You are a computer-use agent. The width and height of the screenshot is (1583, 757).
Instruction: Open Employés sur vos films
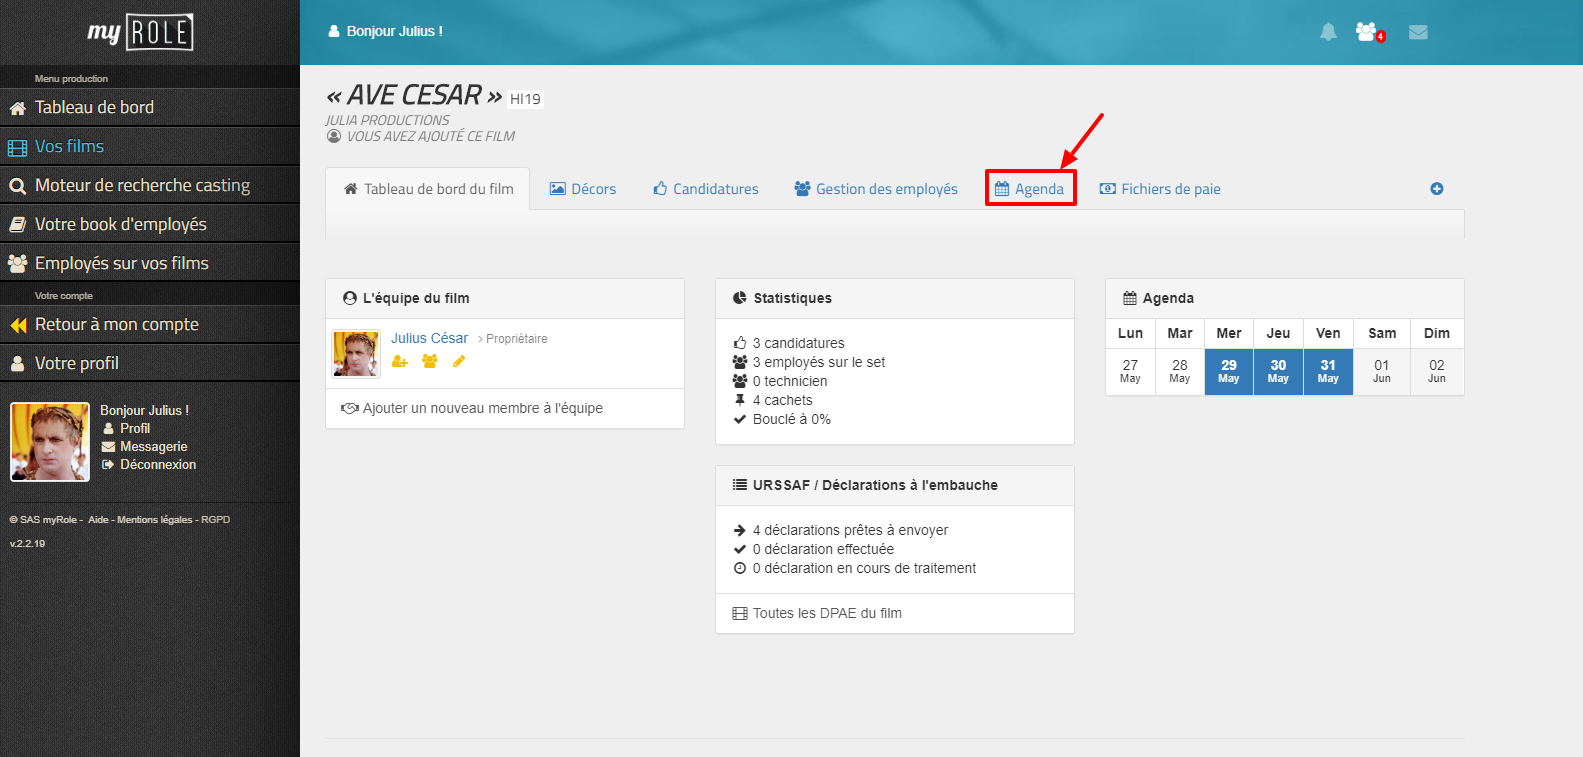[150, 264]
